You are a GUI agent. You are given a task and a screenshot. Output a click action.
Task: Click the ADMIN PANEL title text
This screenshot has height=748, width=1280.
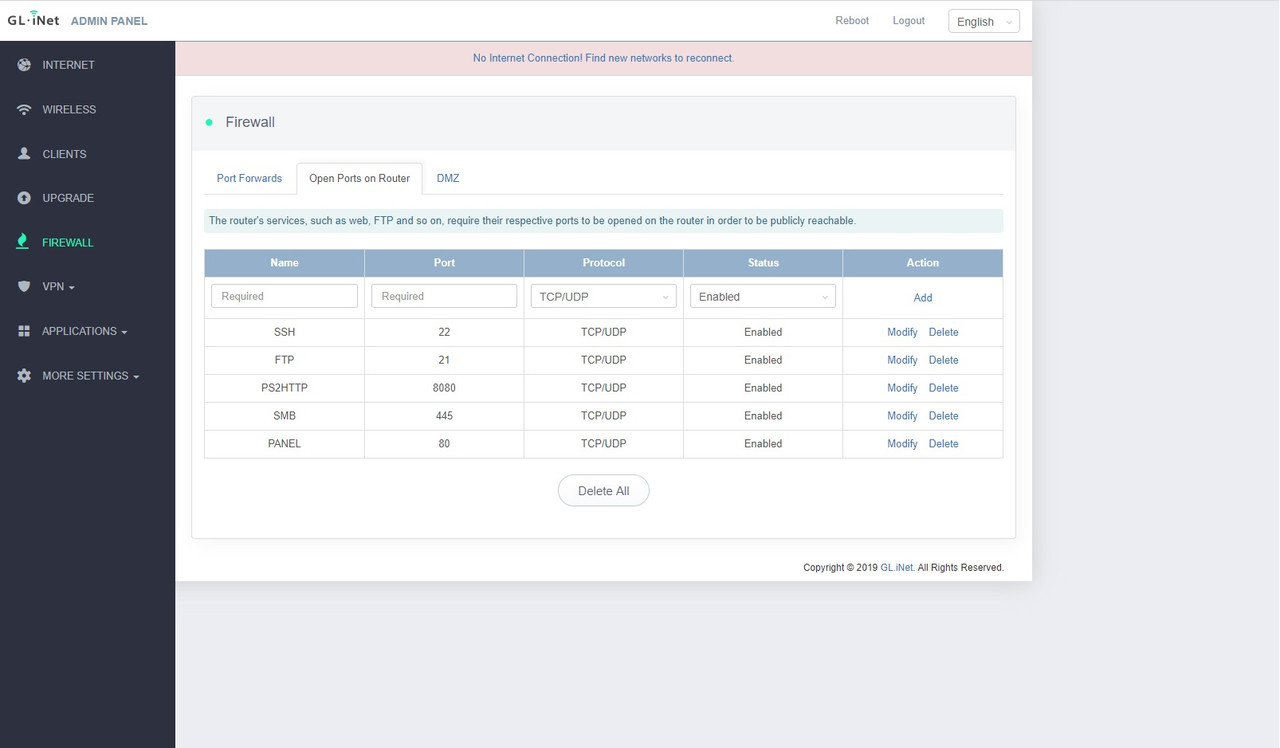pos(109,21)
